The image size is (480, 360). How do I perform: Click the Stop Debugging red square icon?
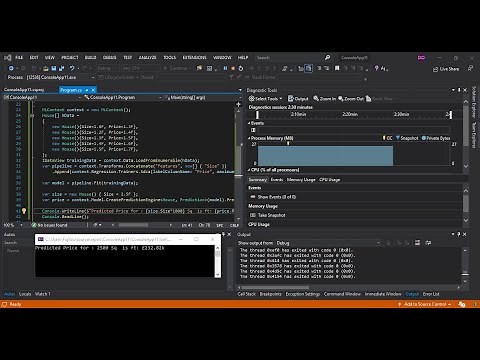[x=233, y=68]
